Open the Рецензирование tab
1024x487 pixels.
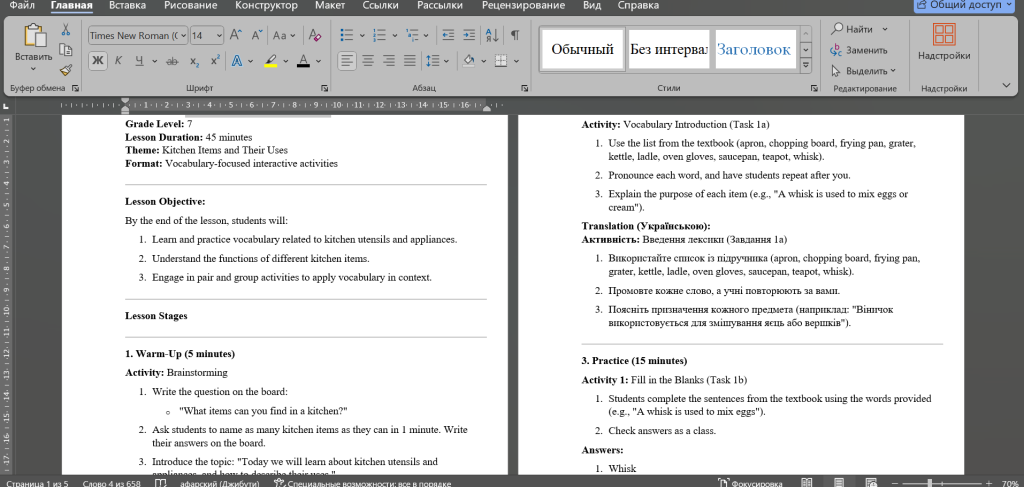[x=525, y=6]
